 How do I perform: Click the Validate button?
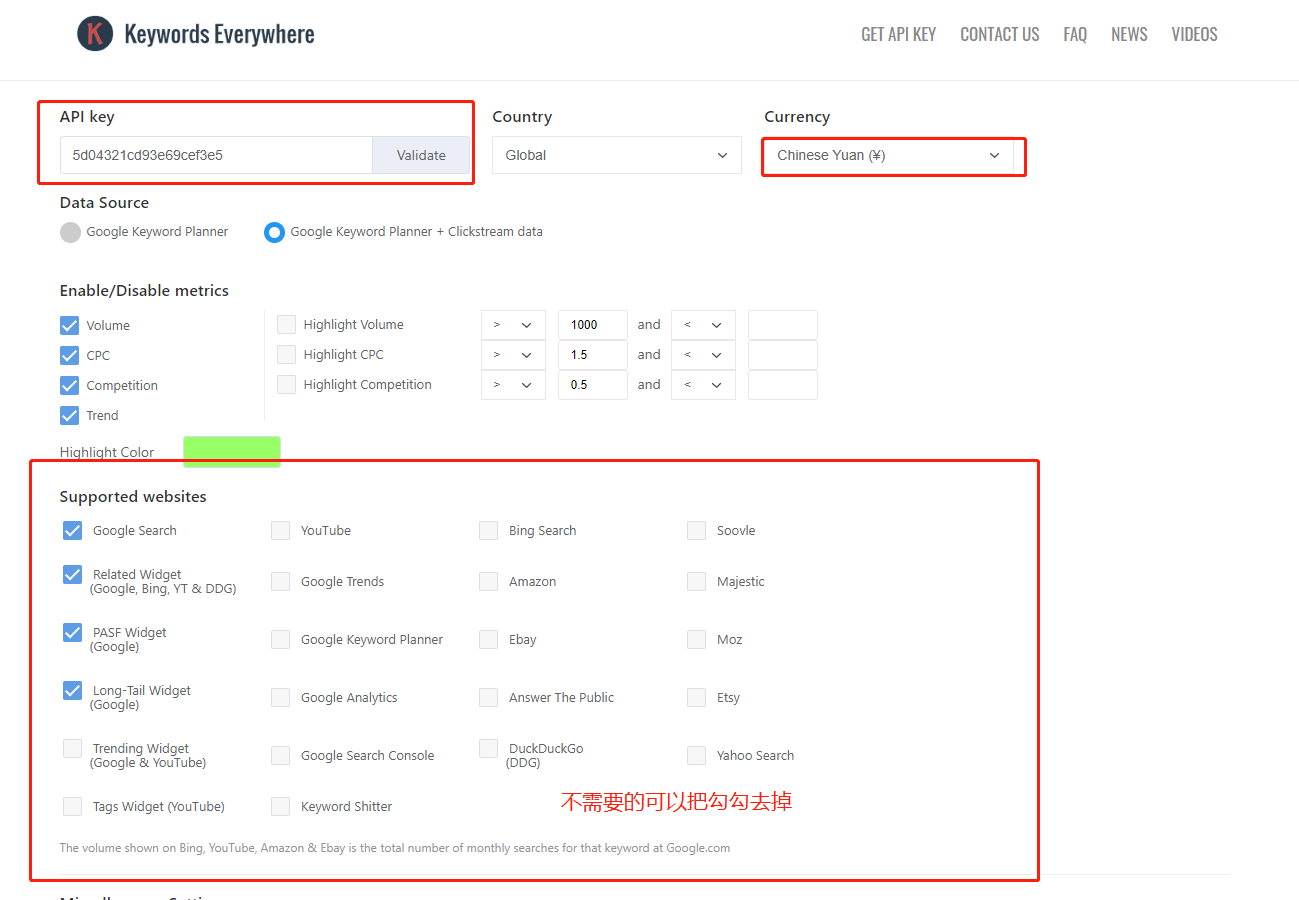tap(421, 155)
